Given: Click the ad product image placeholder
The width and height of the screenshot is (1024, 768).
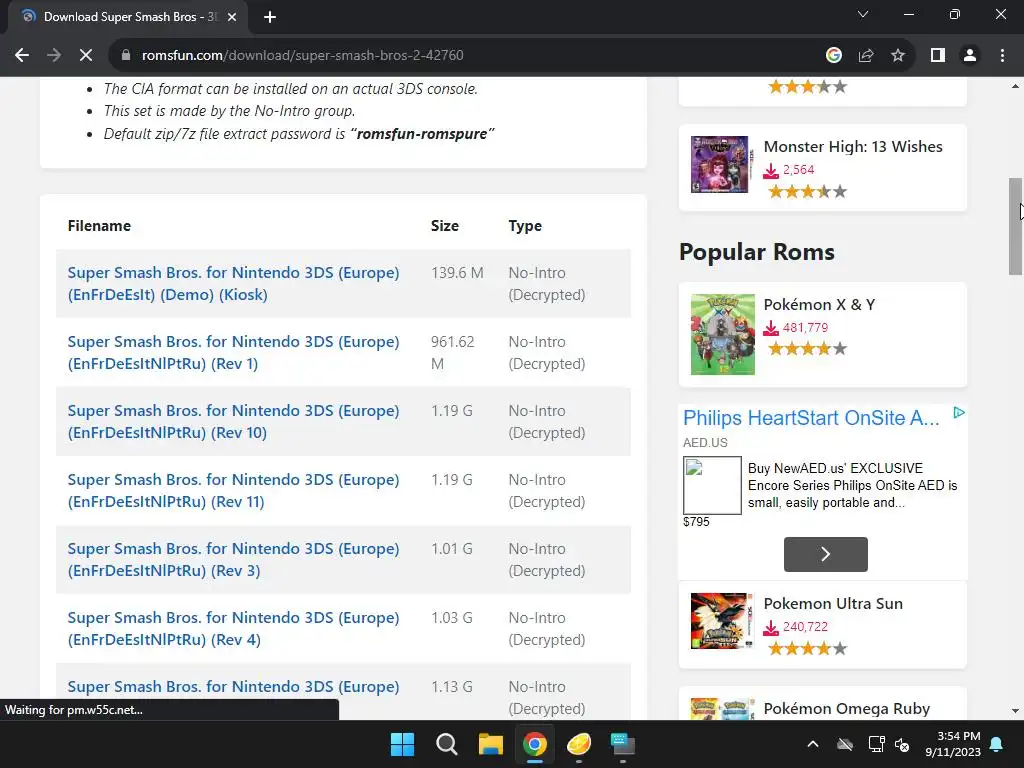Looking at the screenshot, I should coord(712,485).
